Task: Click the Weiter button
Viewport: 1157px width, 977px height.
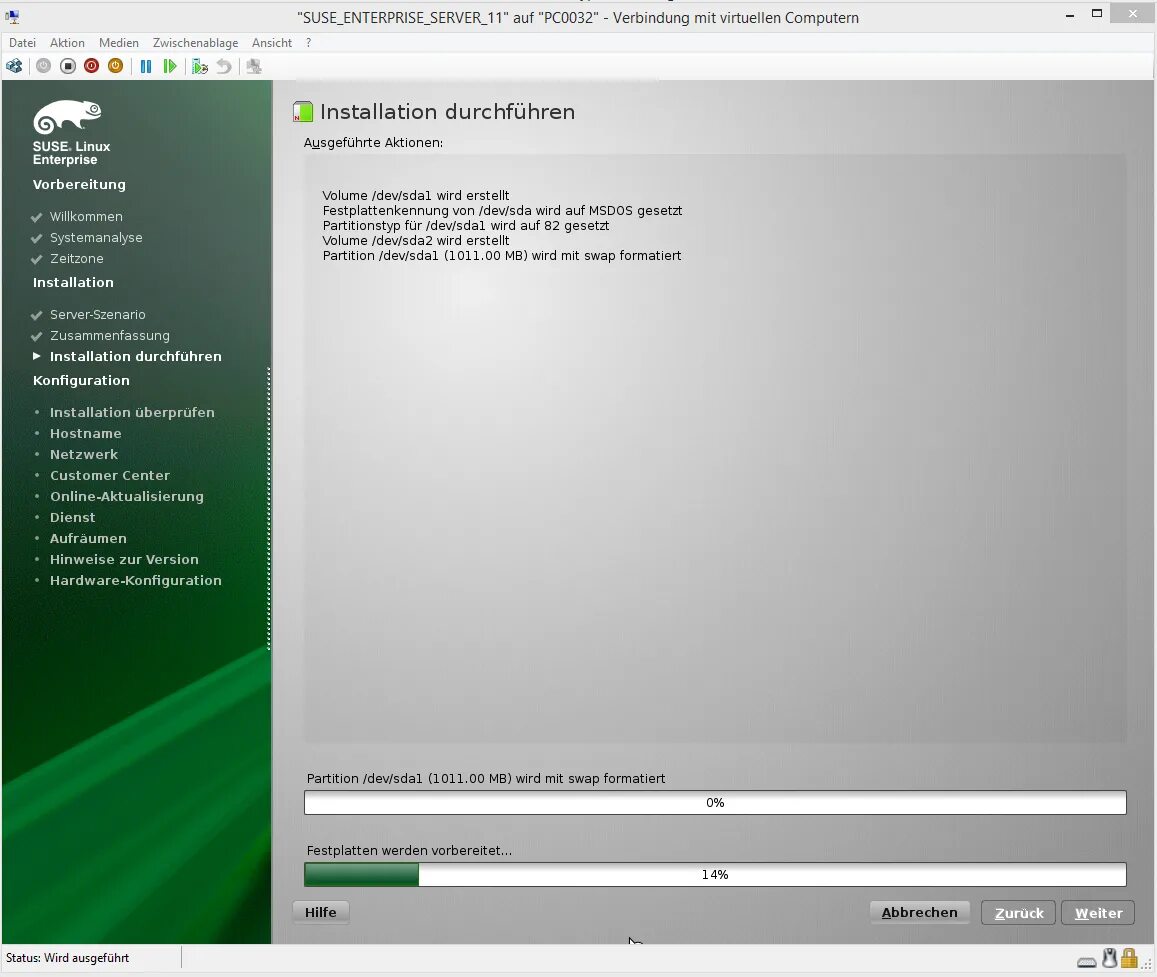Action: point(1098,913)
